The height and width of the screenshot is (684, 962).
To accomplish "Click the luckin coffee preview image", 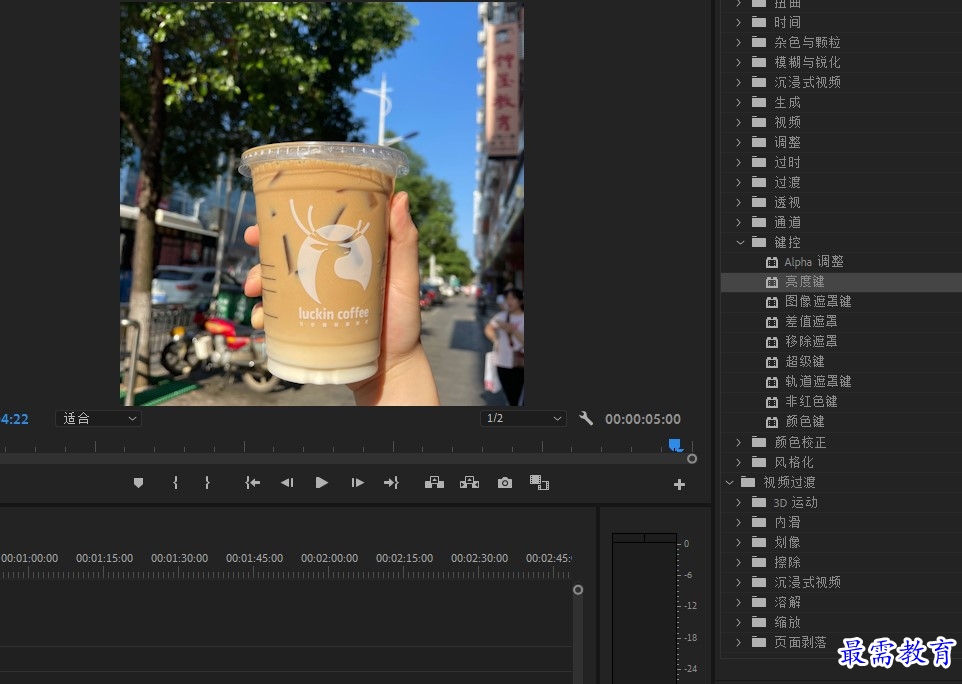I will coord(321,204).
